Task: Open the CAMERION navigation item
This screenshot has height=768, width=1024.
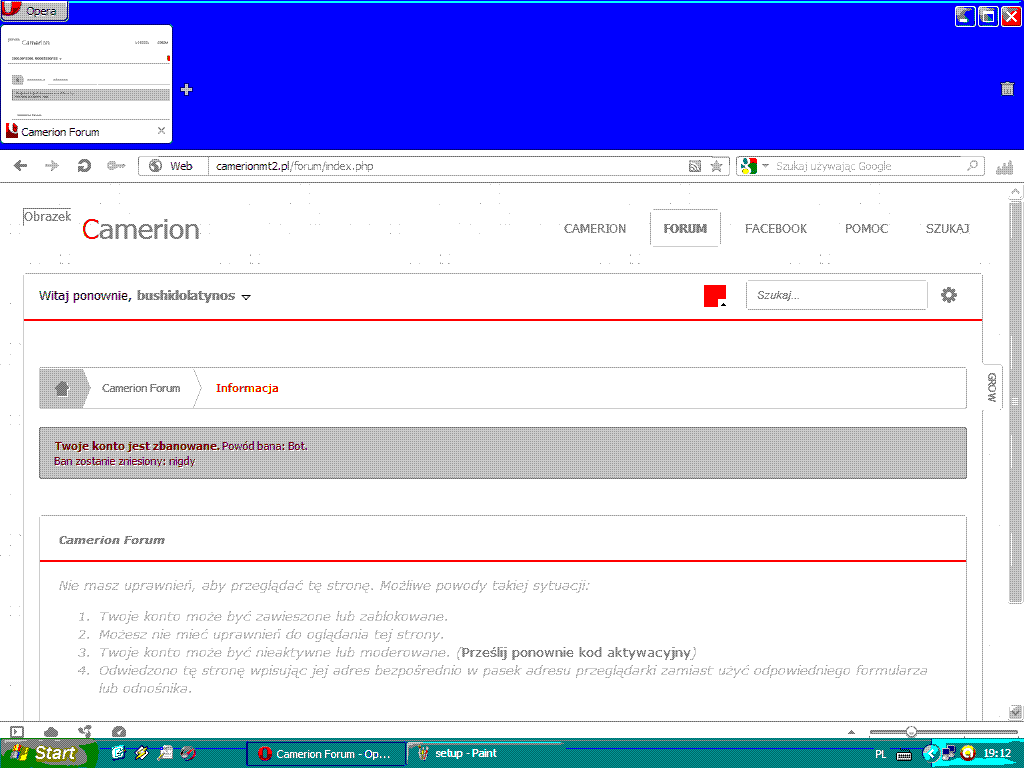Action: point(595,229)
